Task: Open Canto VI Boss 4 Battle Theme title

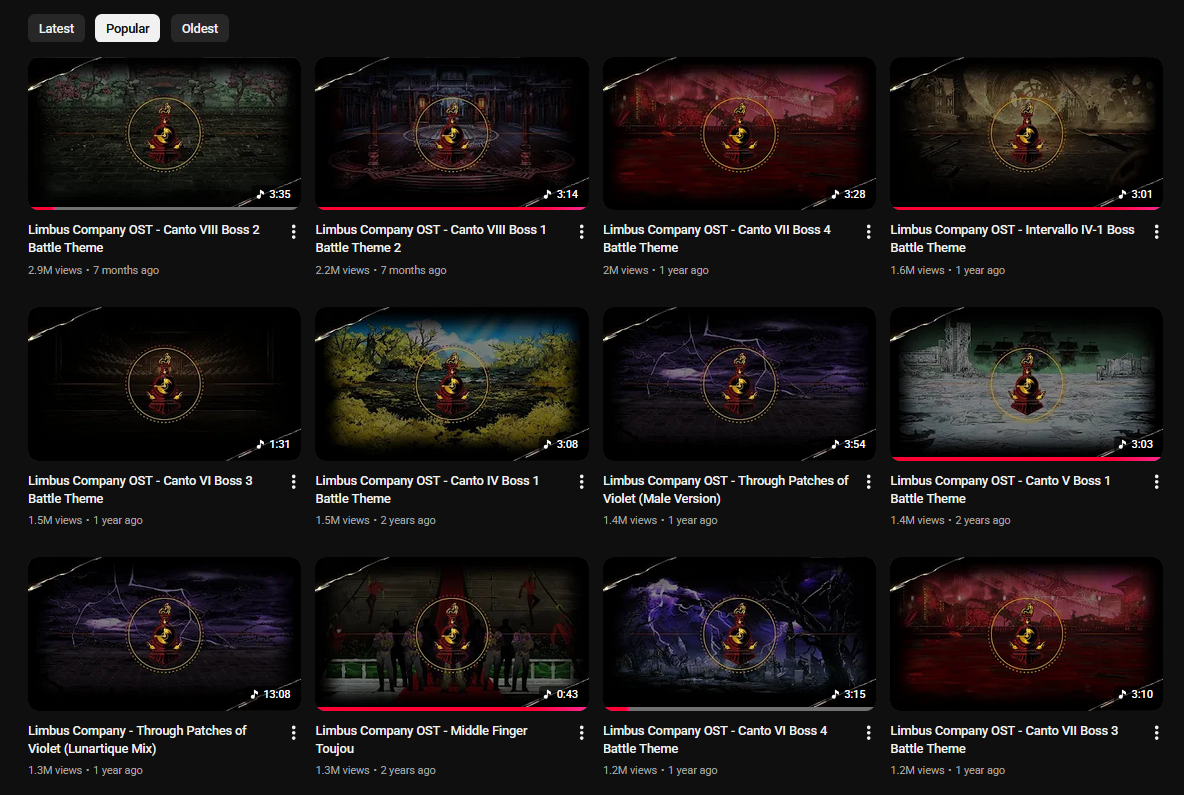Action: coord(714,739)
